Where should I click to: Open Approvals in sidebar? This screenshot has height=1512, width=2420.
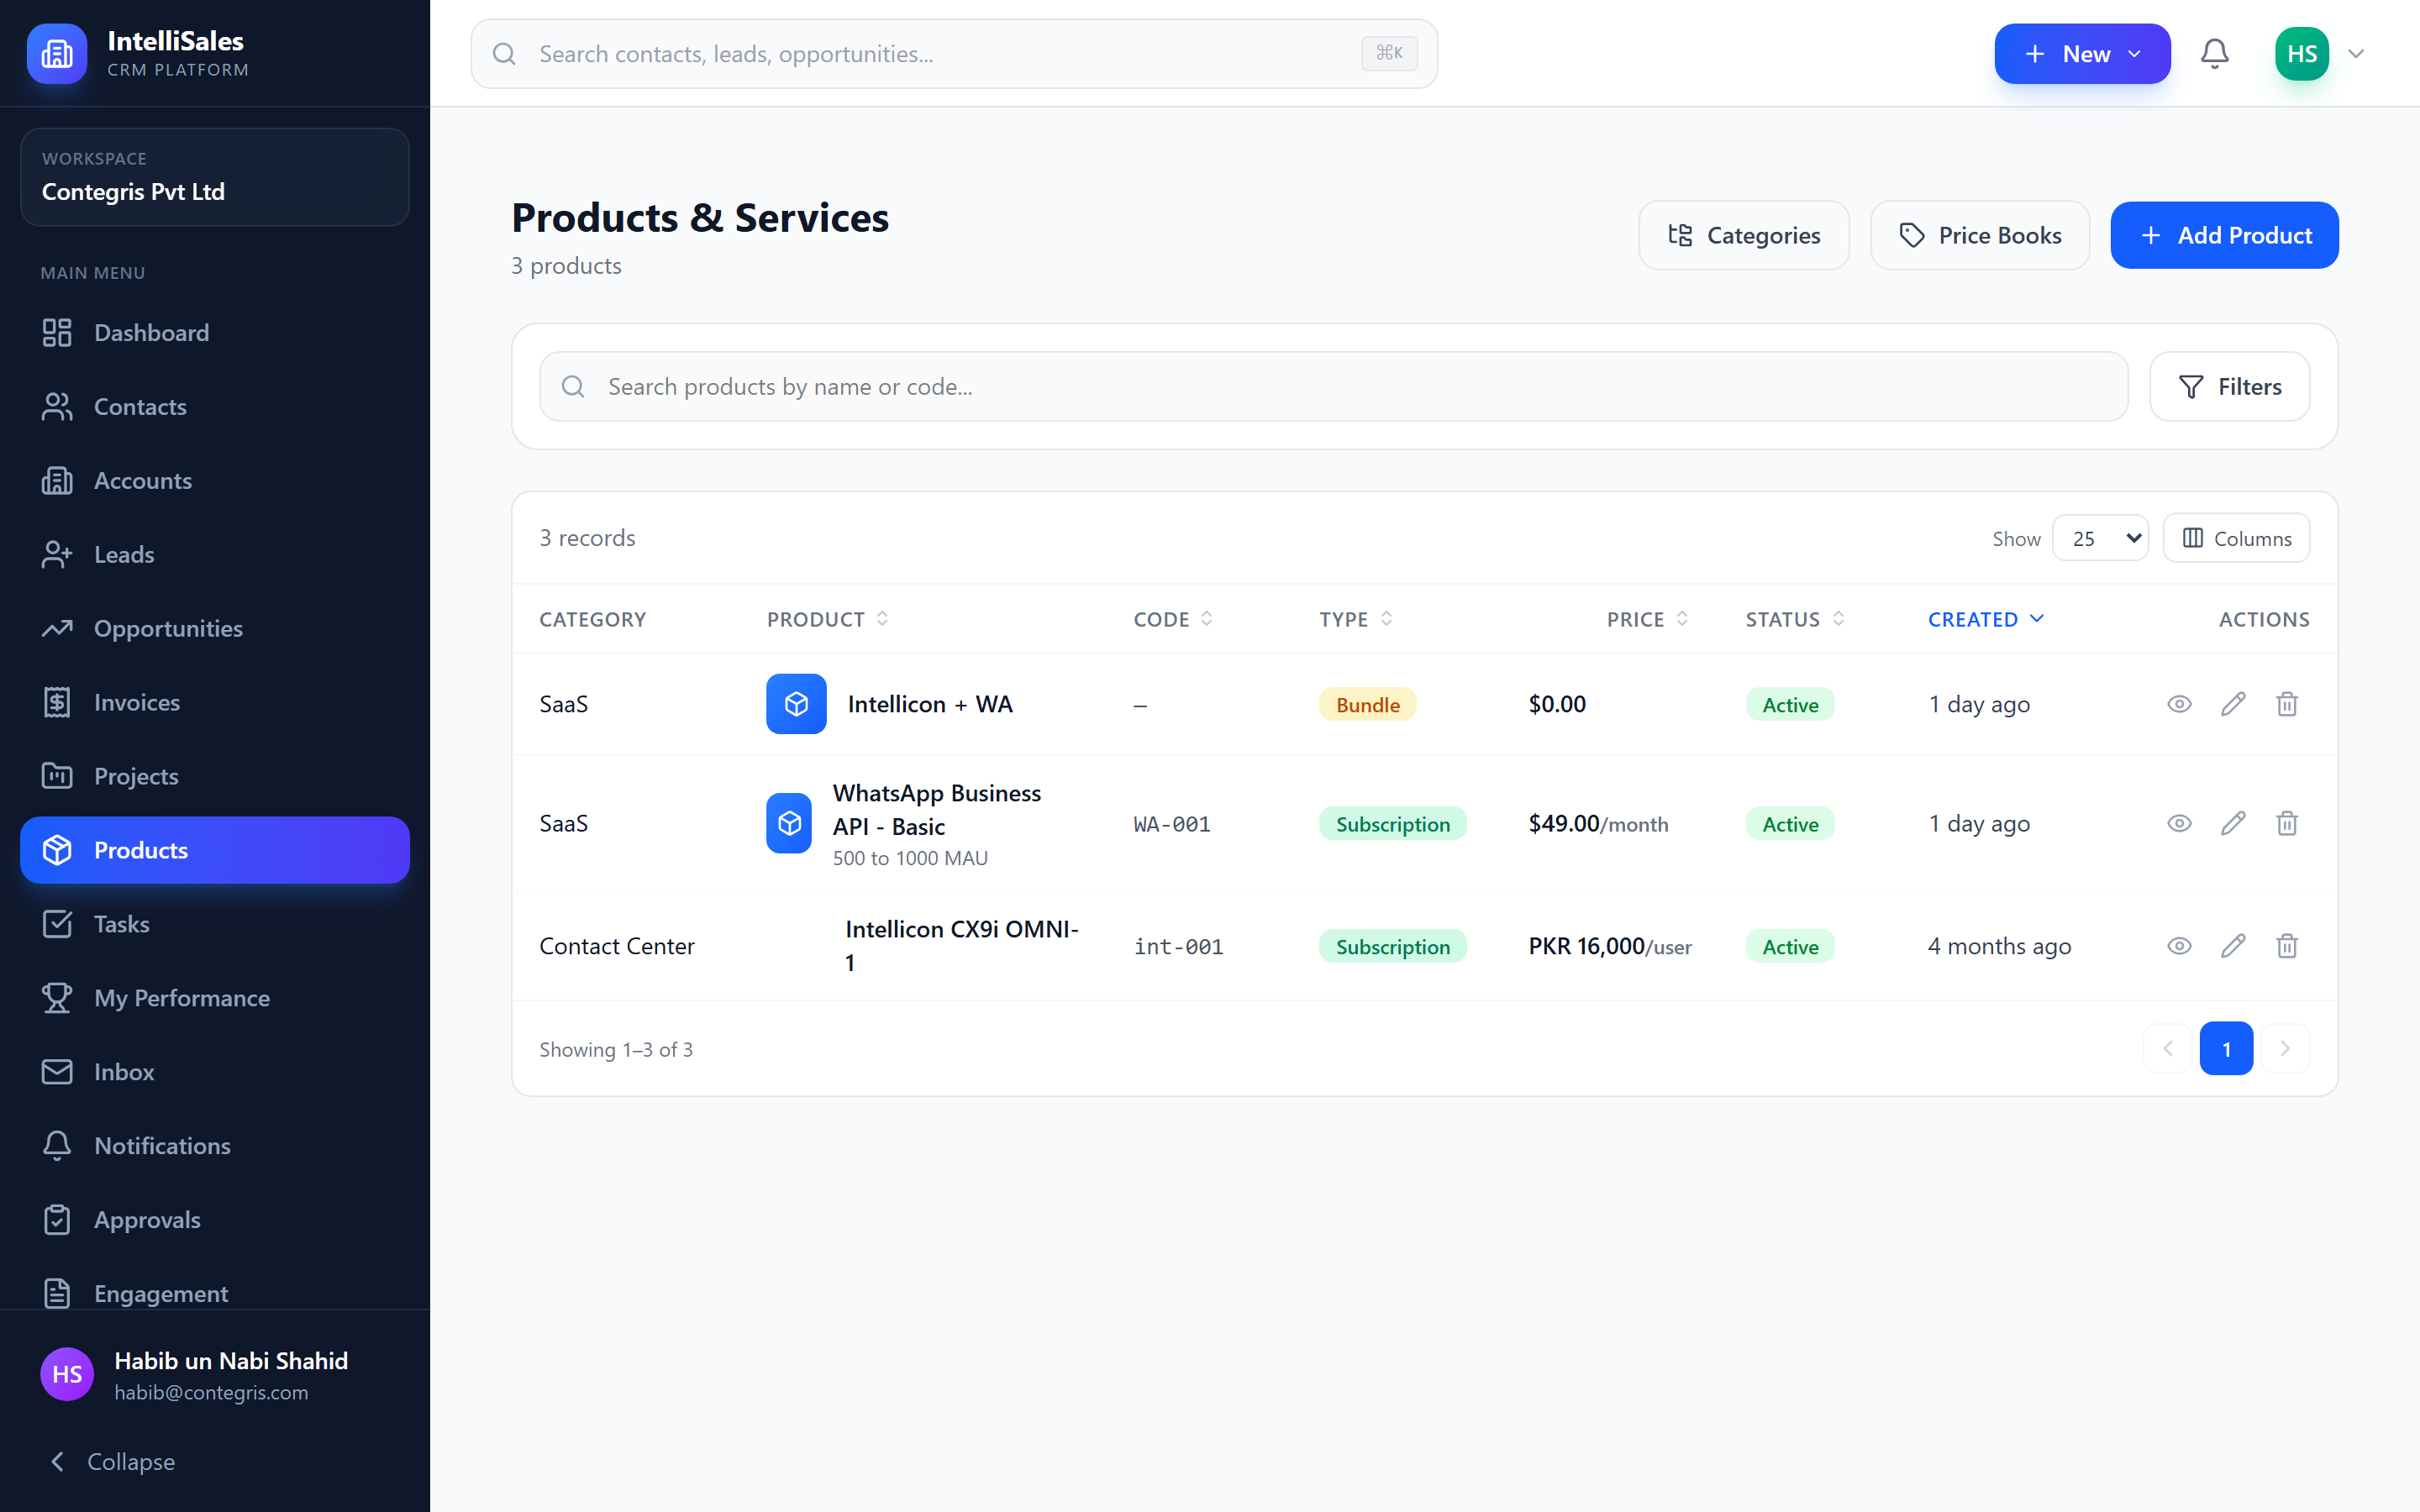tap(215, 1220)
